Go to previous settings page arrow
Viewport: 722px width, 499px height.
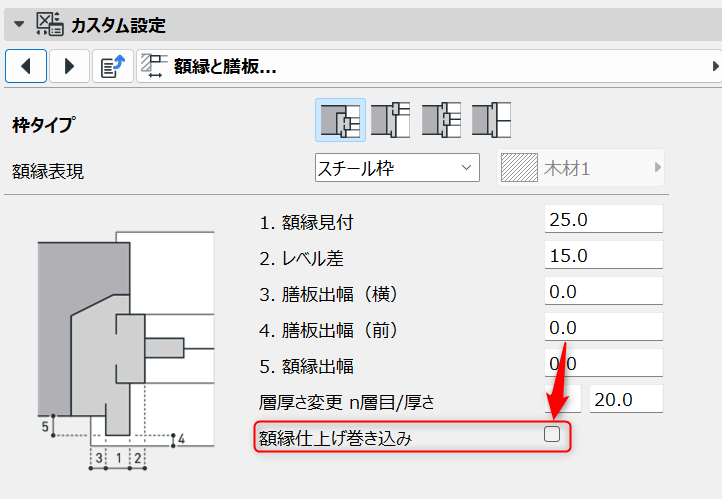pyautogui.click(x=26, y=66)
